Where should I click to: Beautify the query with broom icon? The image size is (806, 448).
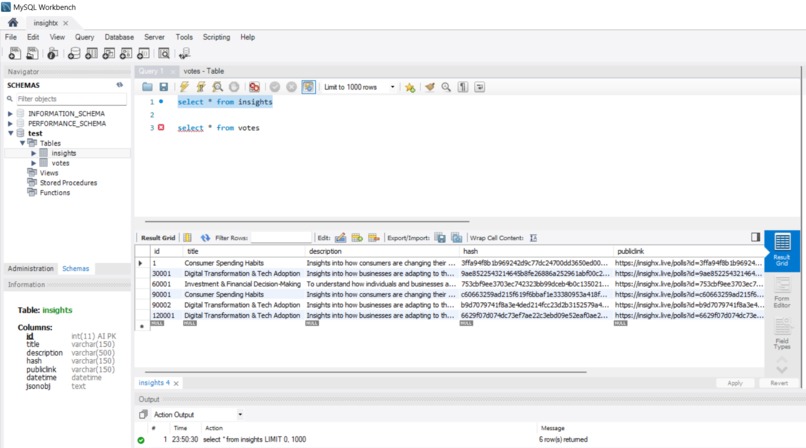pos(430,87)
